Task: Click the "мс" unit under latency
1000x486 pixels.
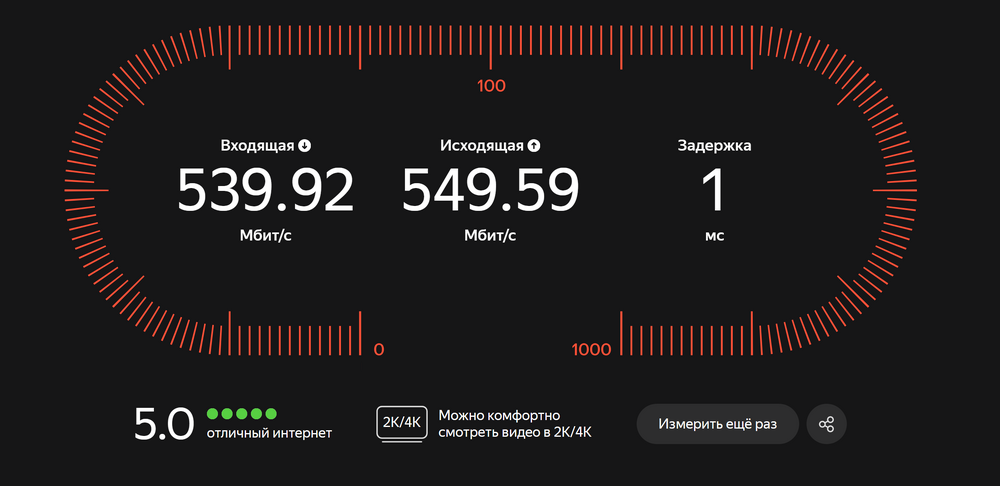Action: tap(714, 236)
